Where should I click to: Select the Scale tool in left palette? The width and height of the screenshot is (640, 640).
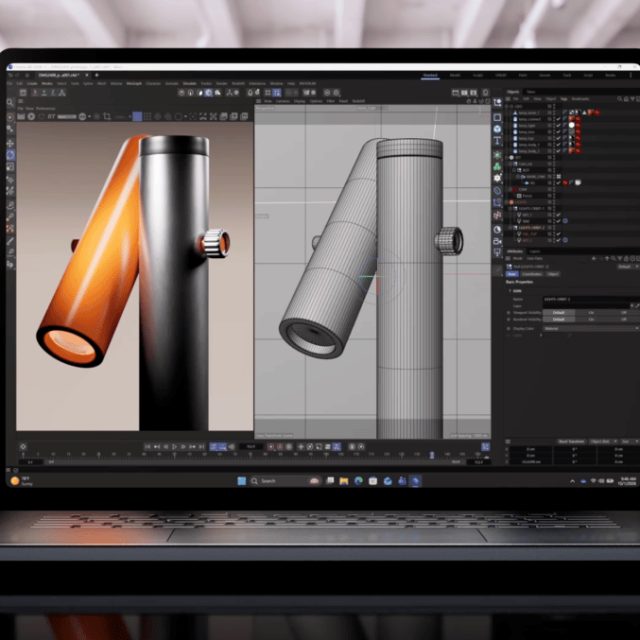click(11, 167)
